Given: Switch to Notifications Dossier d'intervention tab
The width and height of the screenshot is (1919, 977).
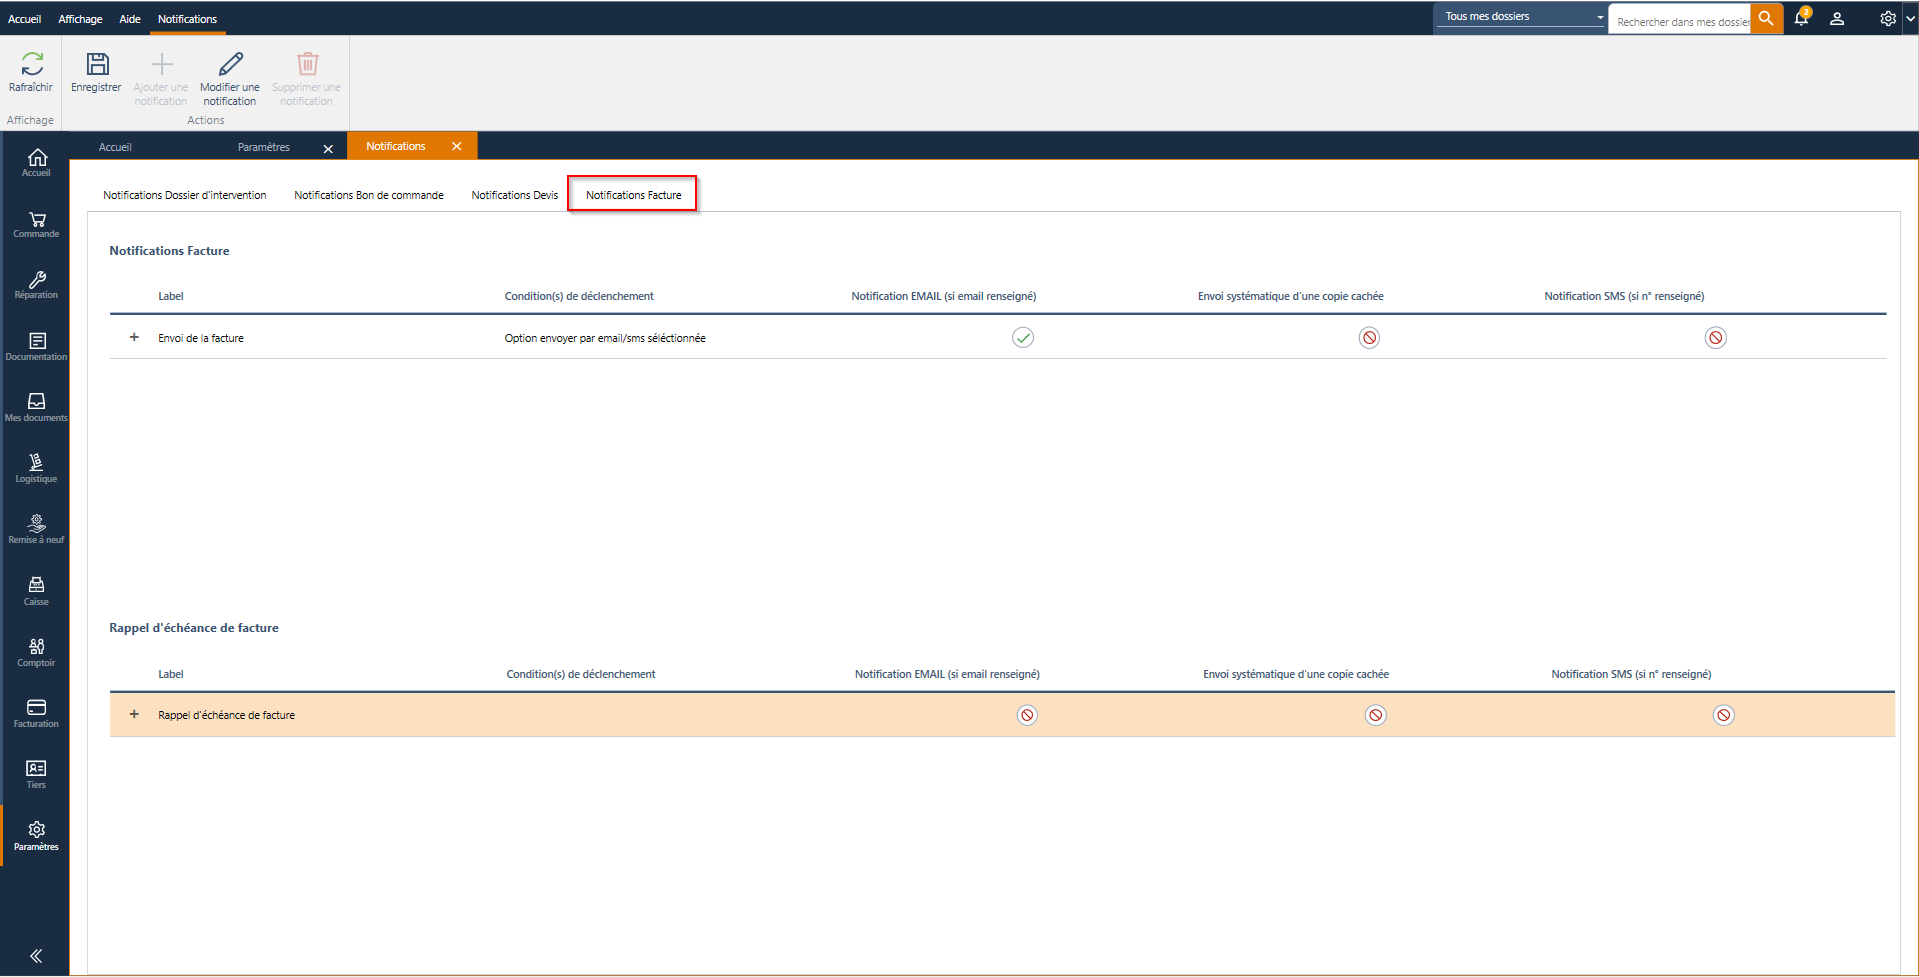Looking at the screenshot, I should click(x=185, y=195).
